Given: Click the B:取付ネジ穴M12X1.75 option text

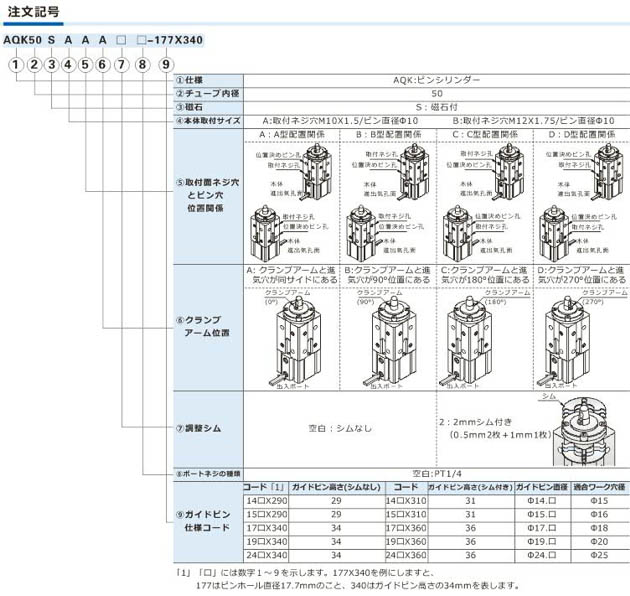Looking at the screenshot, I should 534,121.
